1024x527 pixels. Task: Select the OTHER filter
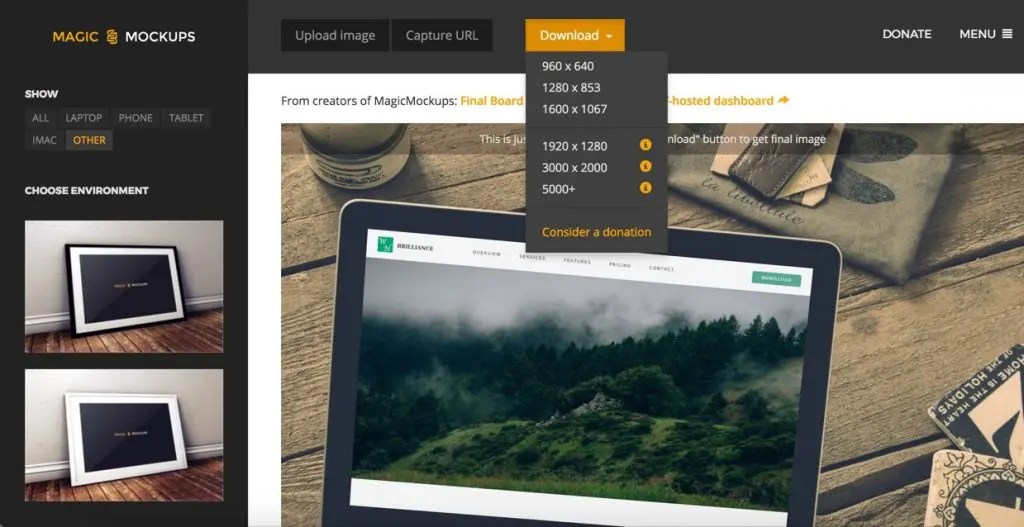tap(89, 140)
